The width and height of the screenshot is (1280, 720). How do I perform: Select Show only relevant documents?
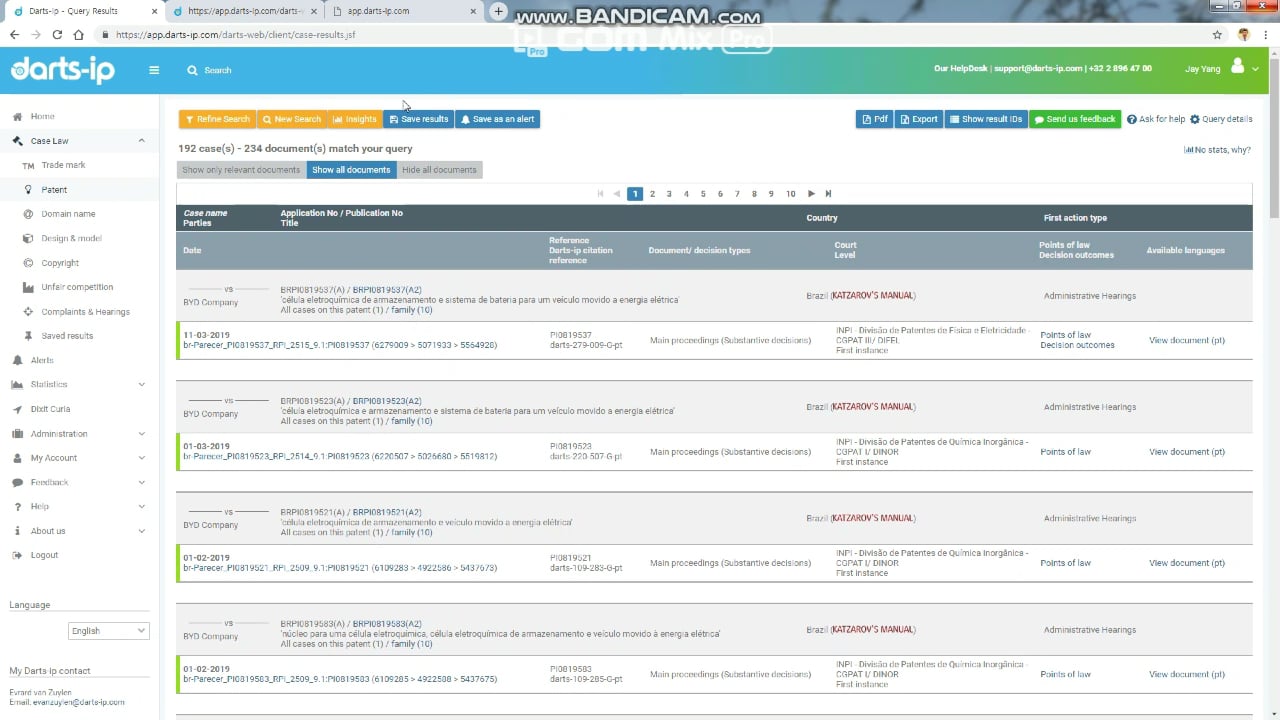241,170
